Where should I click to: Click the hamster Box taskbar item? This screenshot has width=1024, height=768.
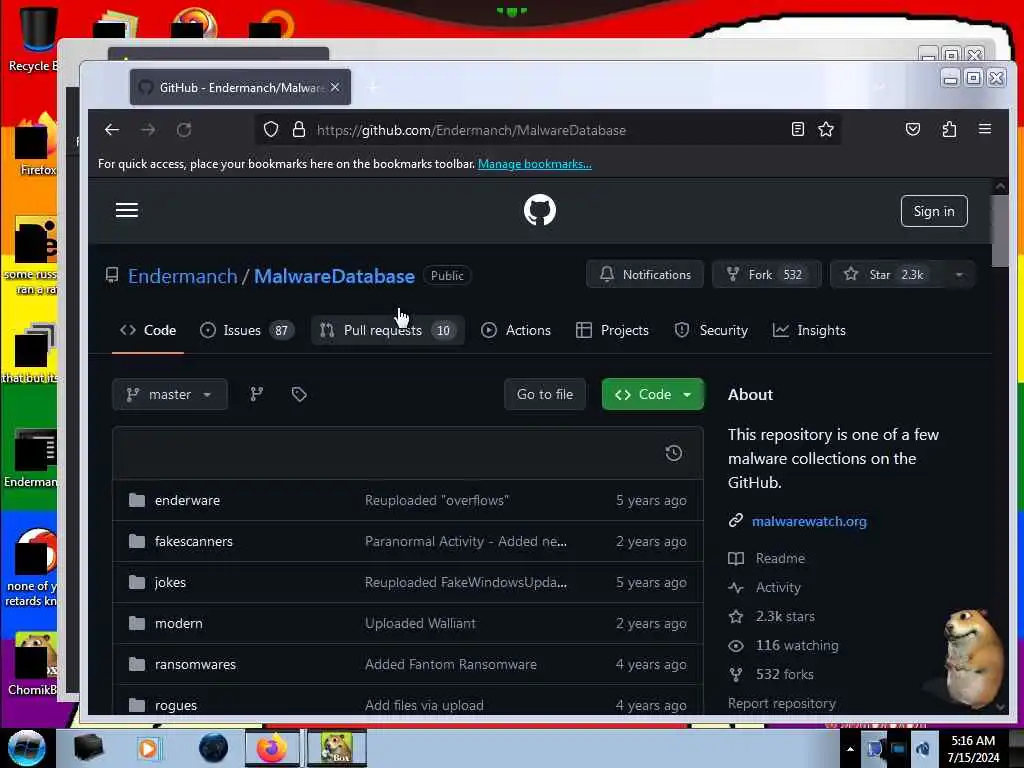point(337,748)
